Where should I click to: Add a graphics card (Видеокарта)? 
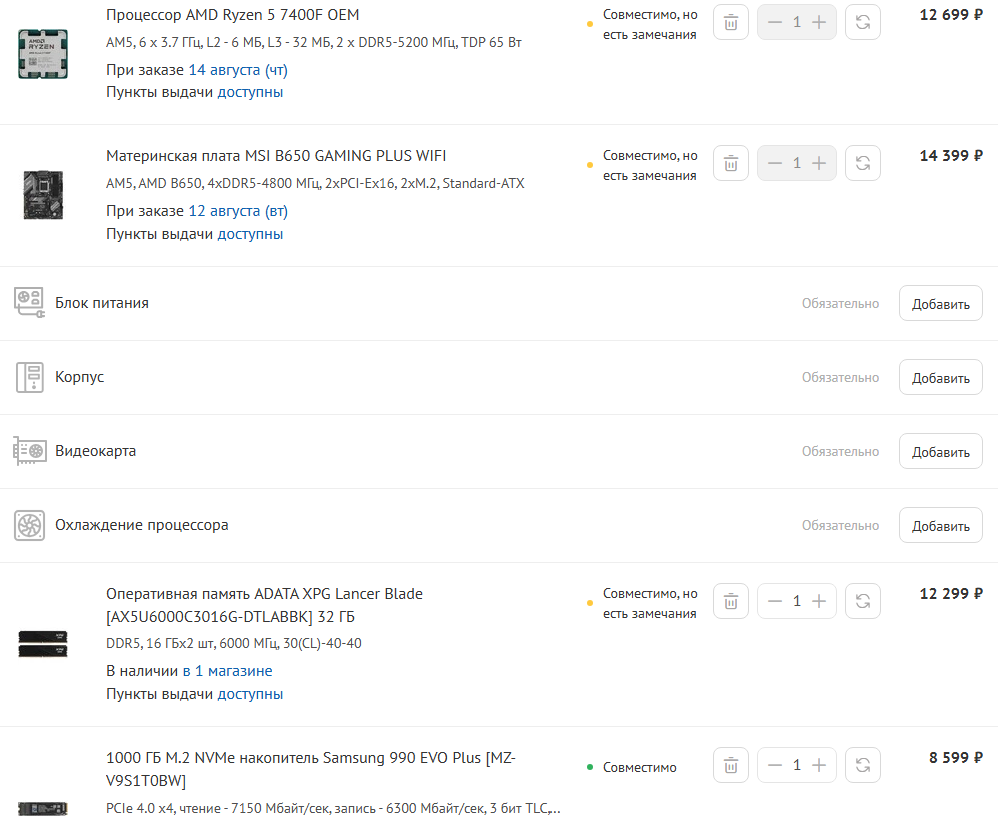(x=940, y=452)
